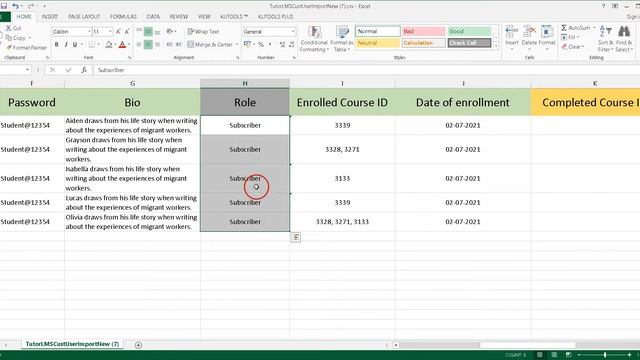Copy the selection with Copy button
This screenshot has height=360, width=640.
[16, 38]
